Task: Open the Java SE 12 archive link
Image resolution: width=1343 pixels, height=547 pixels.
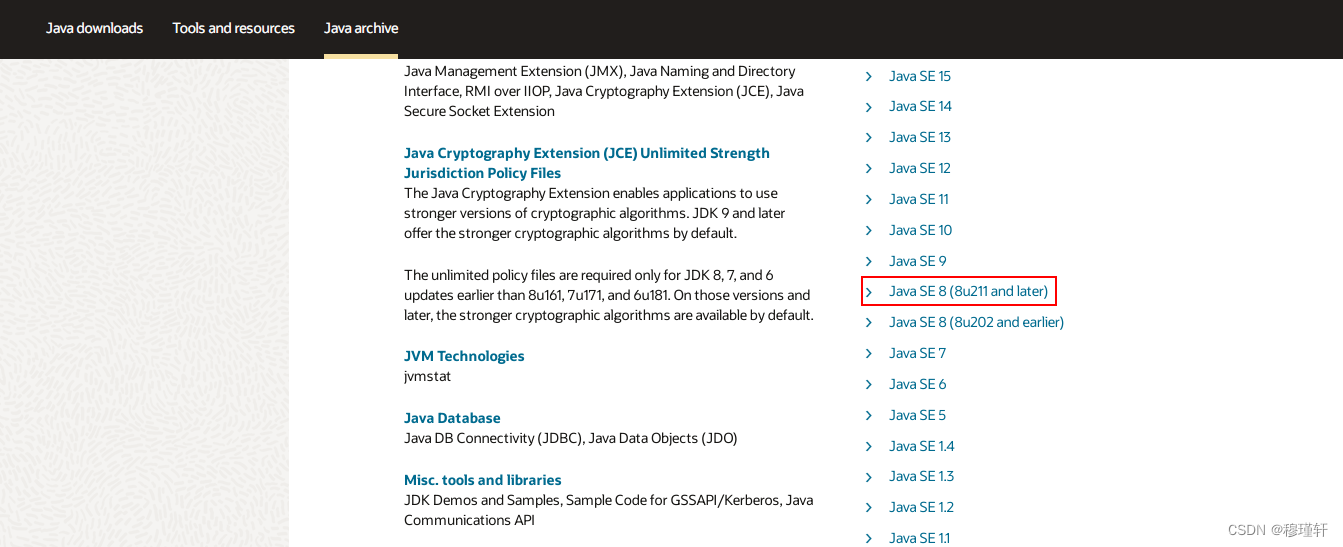Action: [920, 168]
